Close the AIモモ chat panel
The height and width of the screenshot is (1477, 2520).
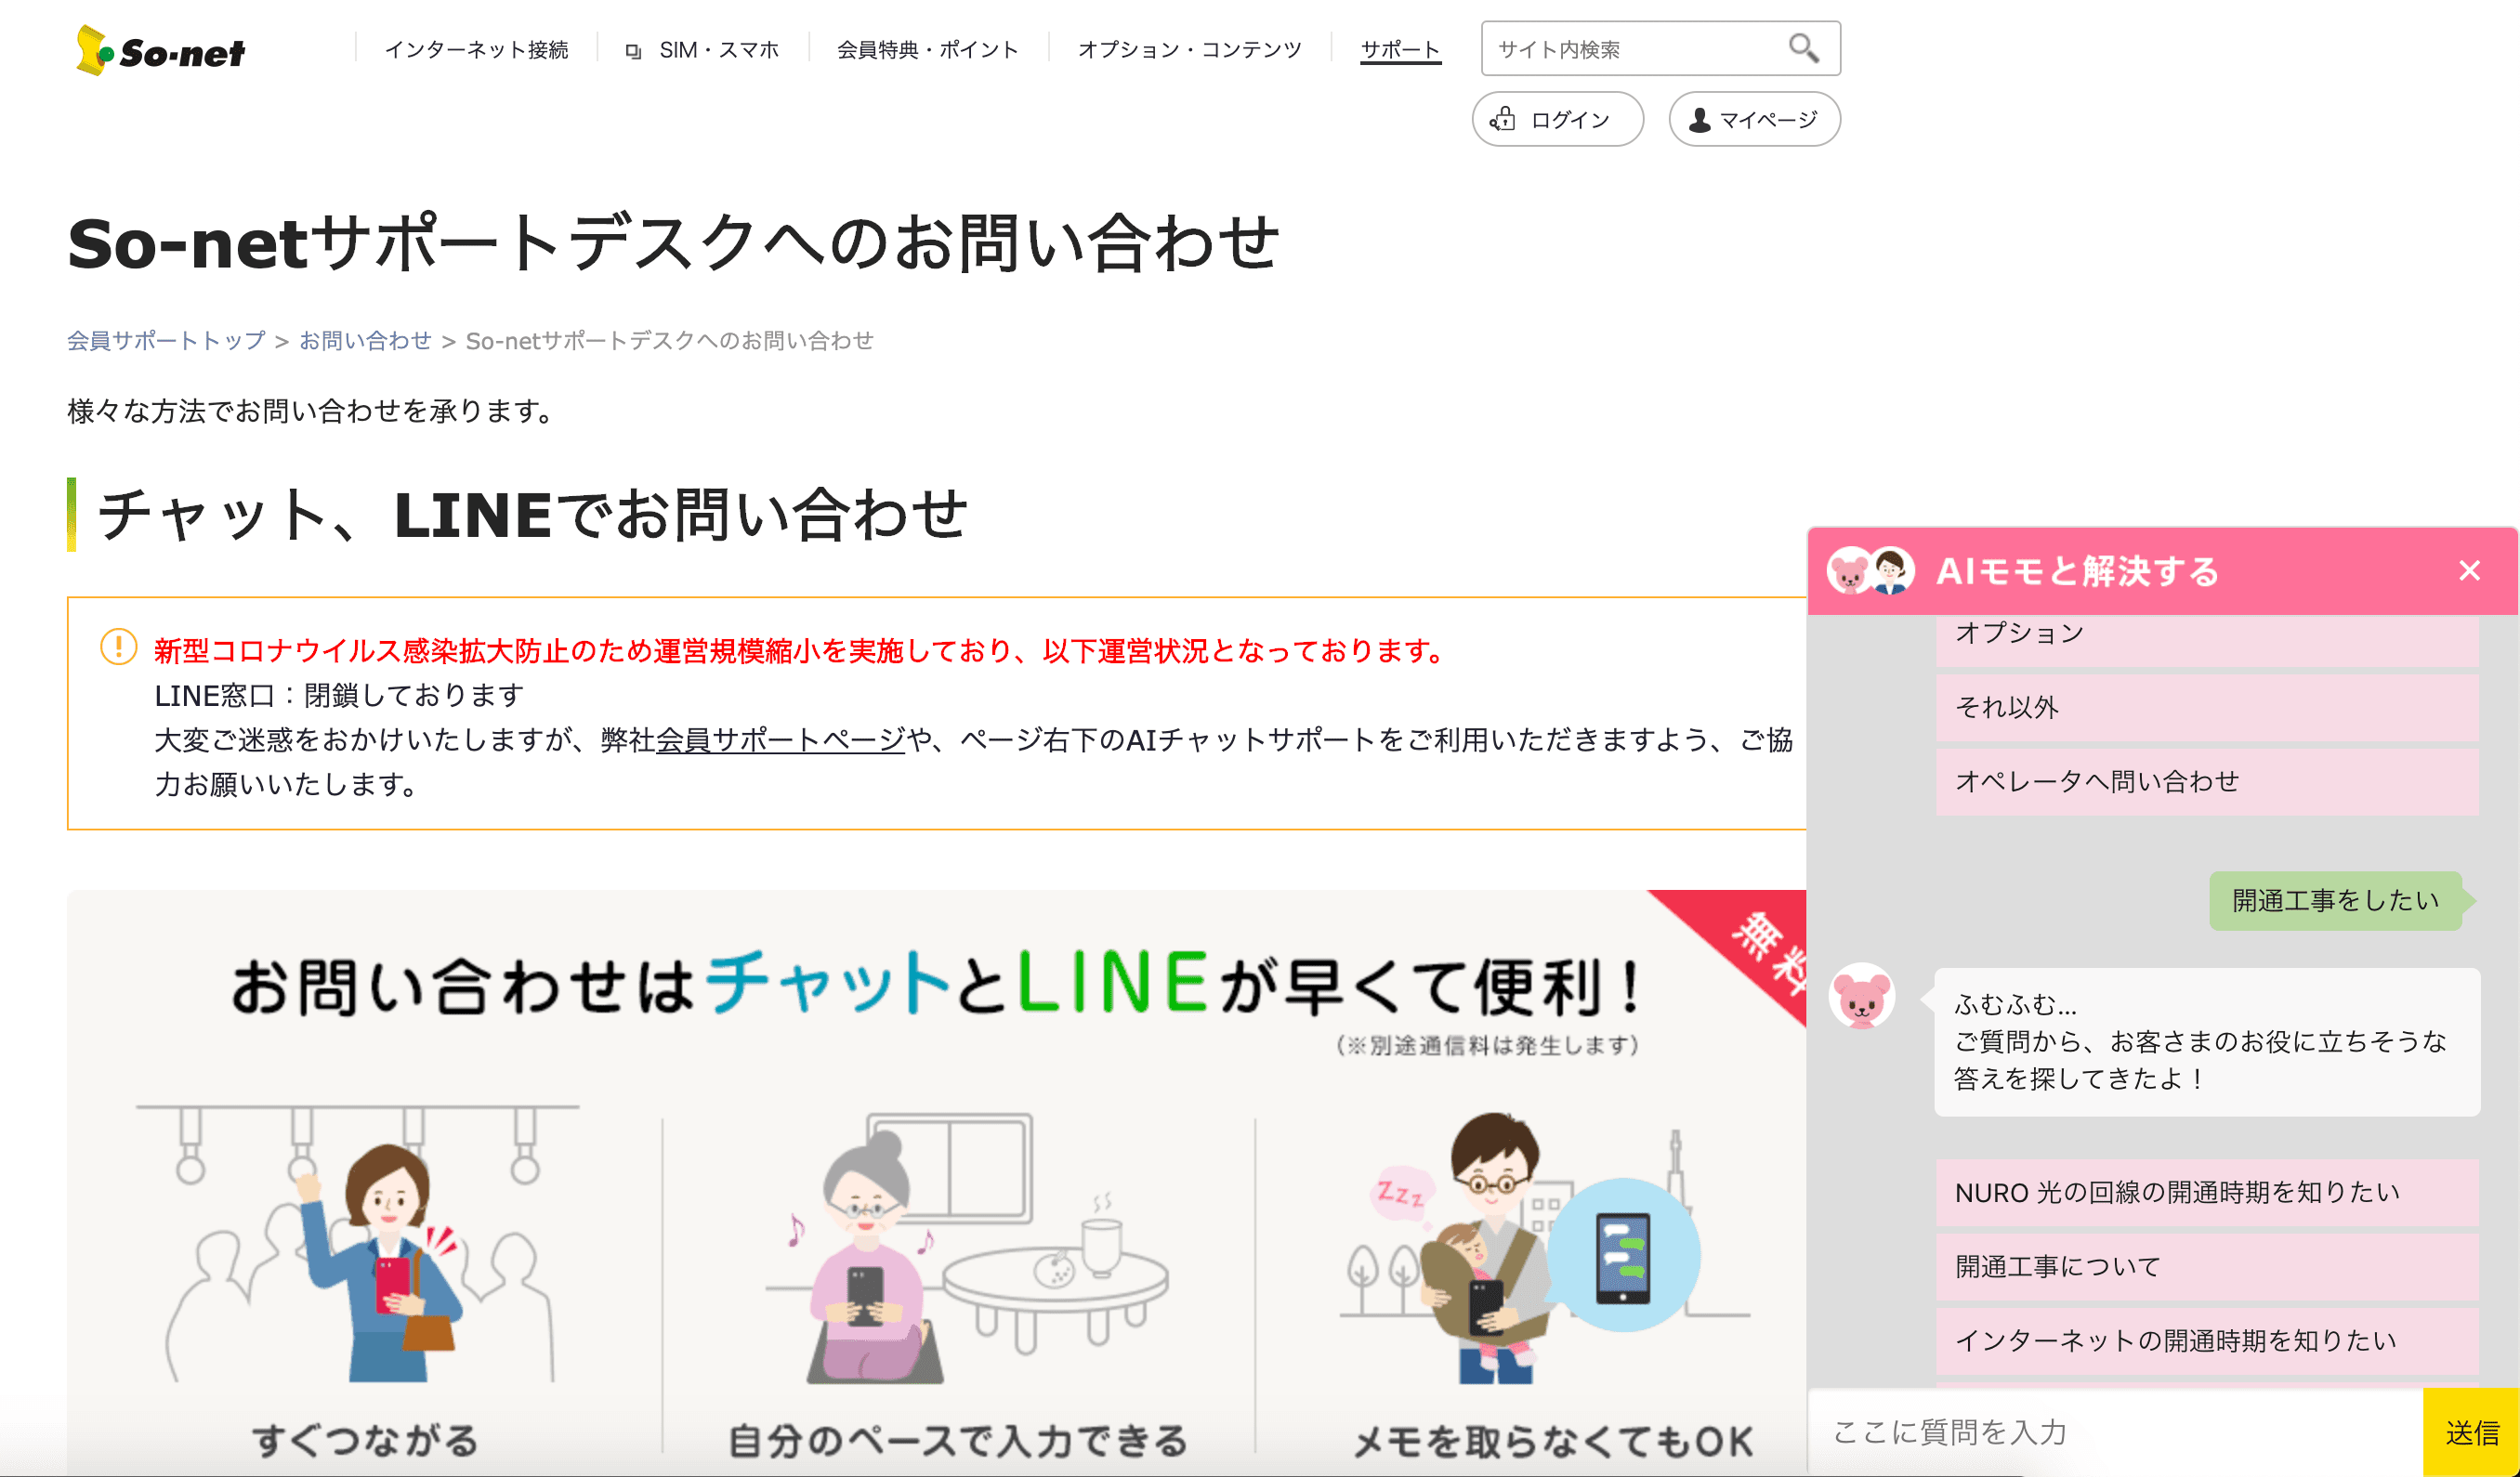click(2469, 570)
